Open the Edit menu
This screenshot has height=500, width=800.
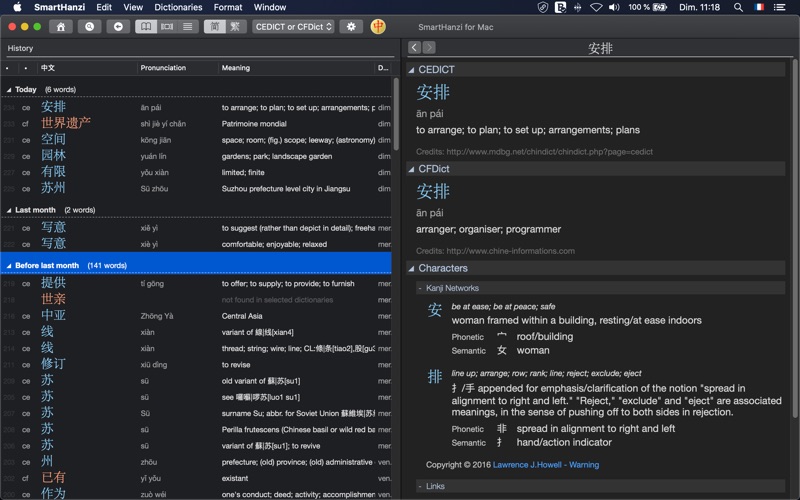click(x=104, y=7)
